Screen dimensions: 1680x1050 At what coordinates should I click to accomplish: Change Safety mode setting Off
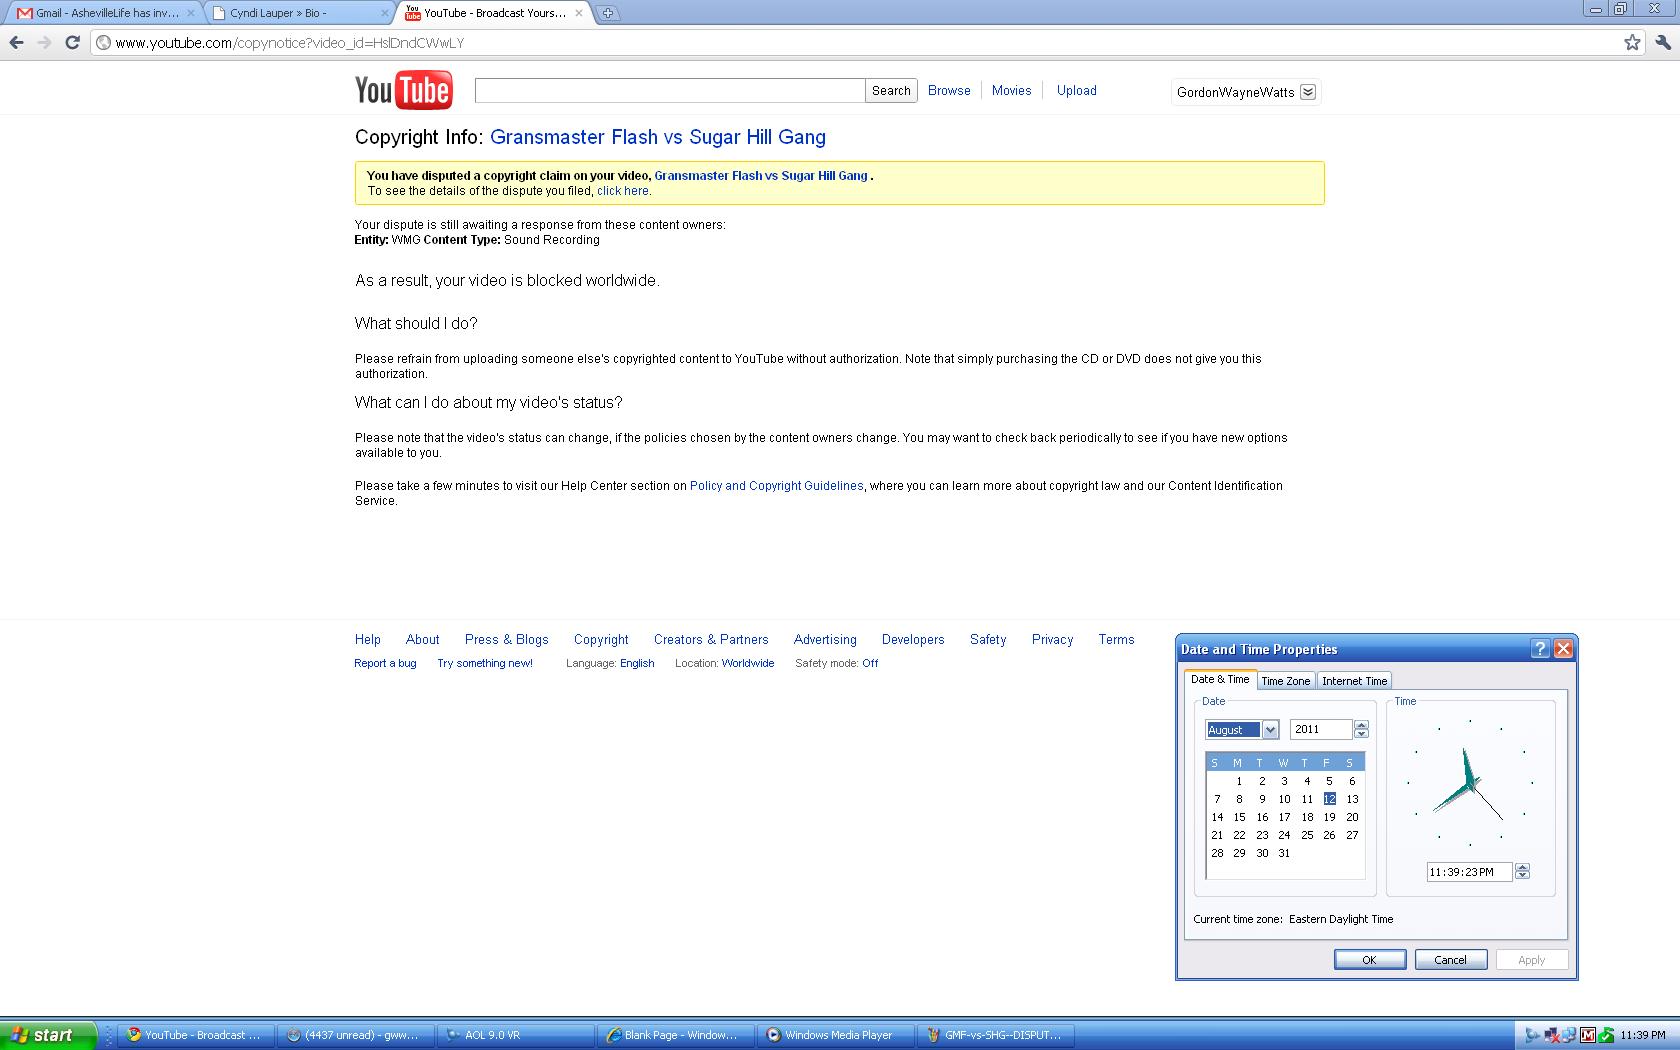870,663
